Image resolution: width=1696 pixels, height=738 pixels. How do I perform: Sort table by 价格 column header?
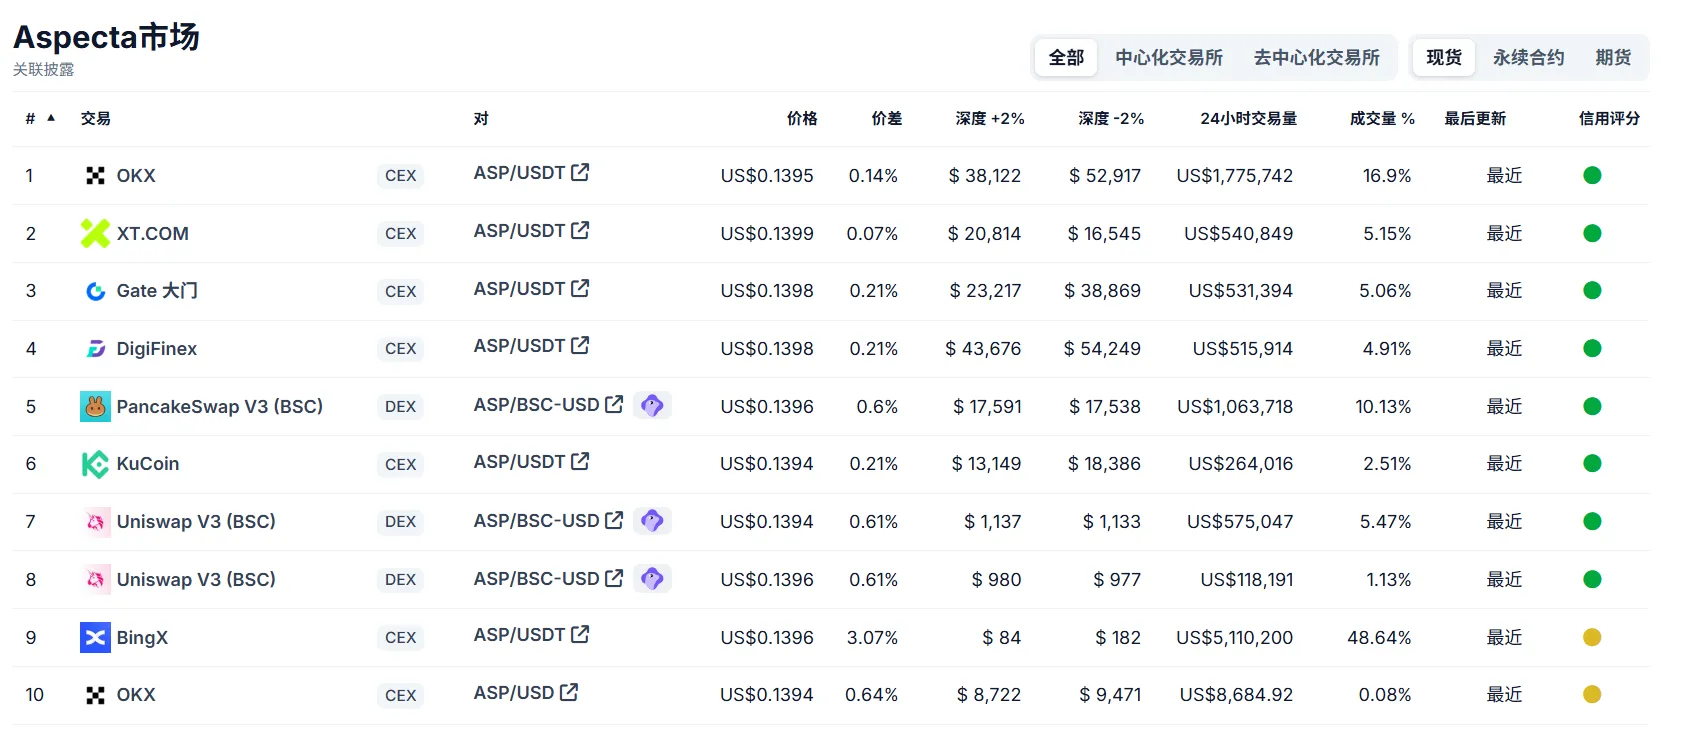(x=801, y=119)
